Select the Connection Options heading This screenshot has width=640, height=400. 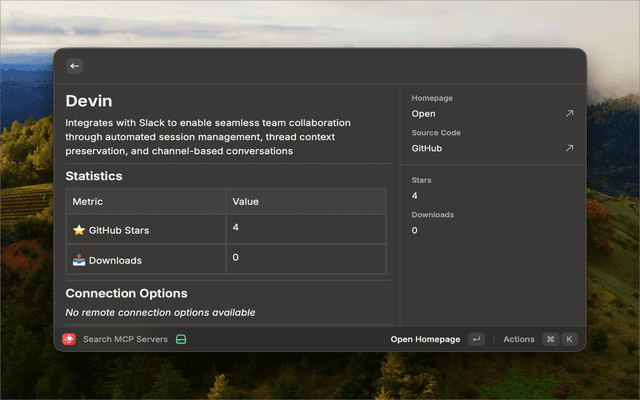point(126,293)
